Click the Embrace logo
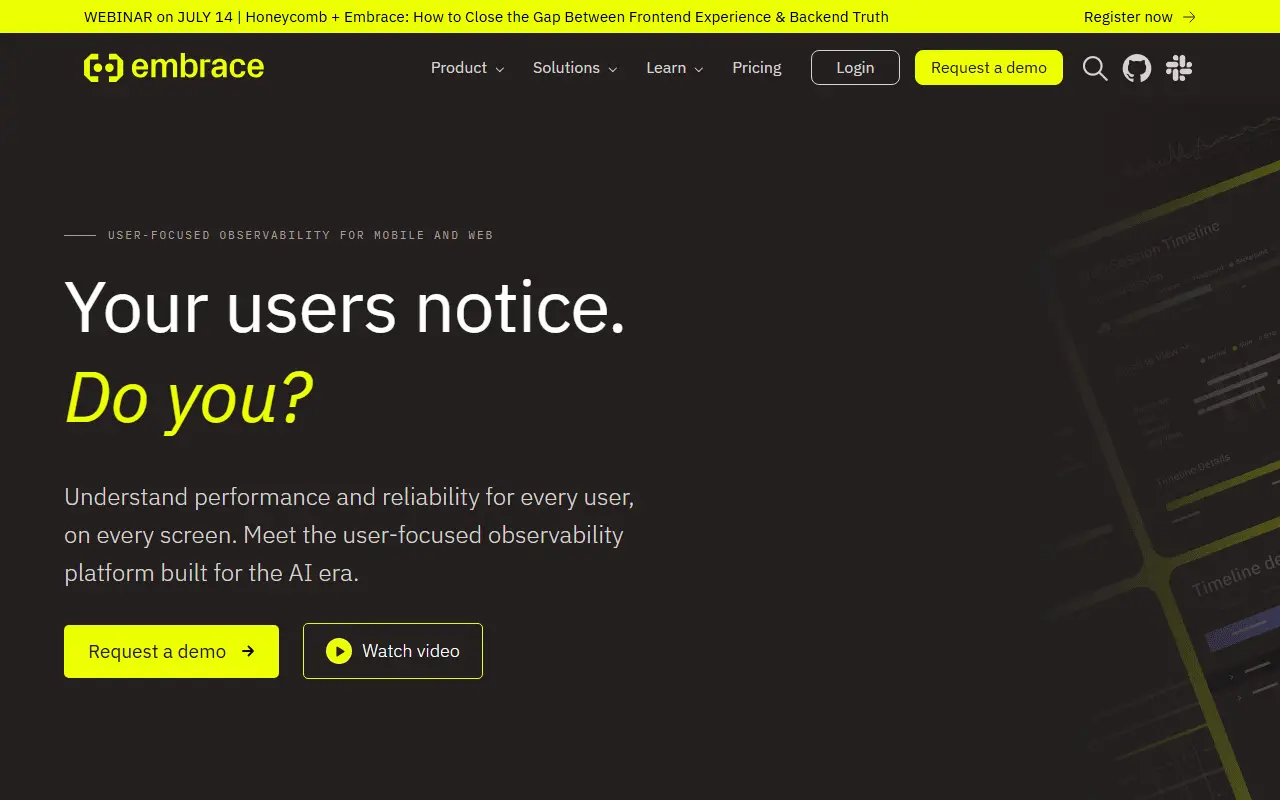This screenshot has height=800, width=1280. tap(174, 67)
